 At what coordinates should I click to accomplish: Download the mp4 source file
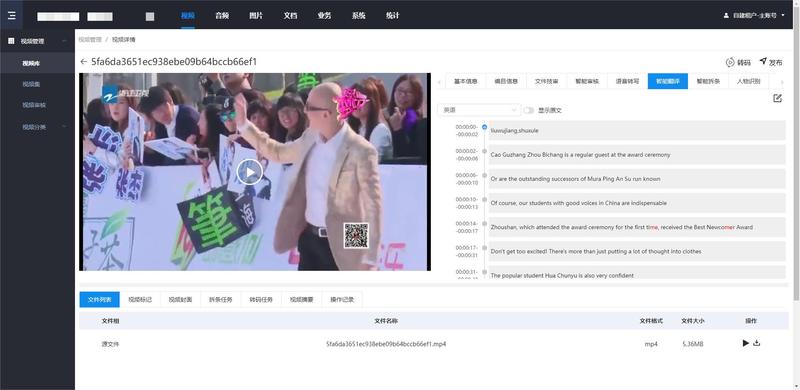757,343
